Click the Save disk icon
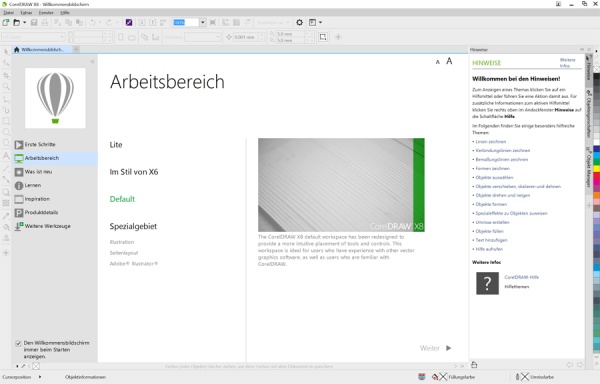This screenshot has width=600, height=384. click(x=34, y=23)
